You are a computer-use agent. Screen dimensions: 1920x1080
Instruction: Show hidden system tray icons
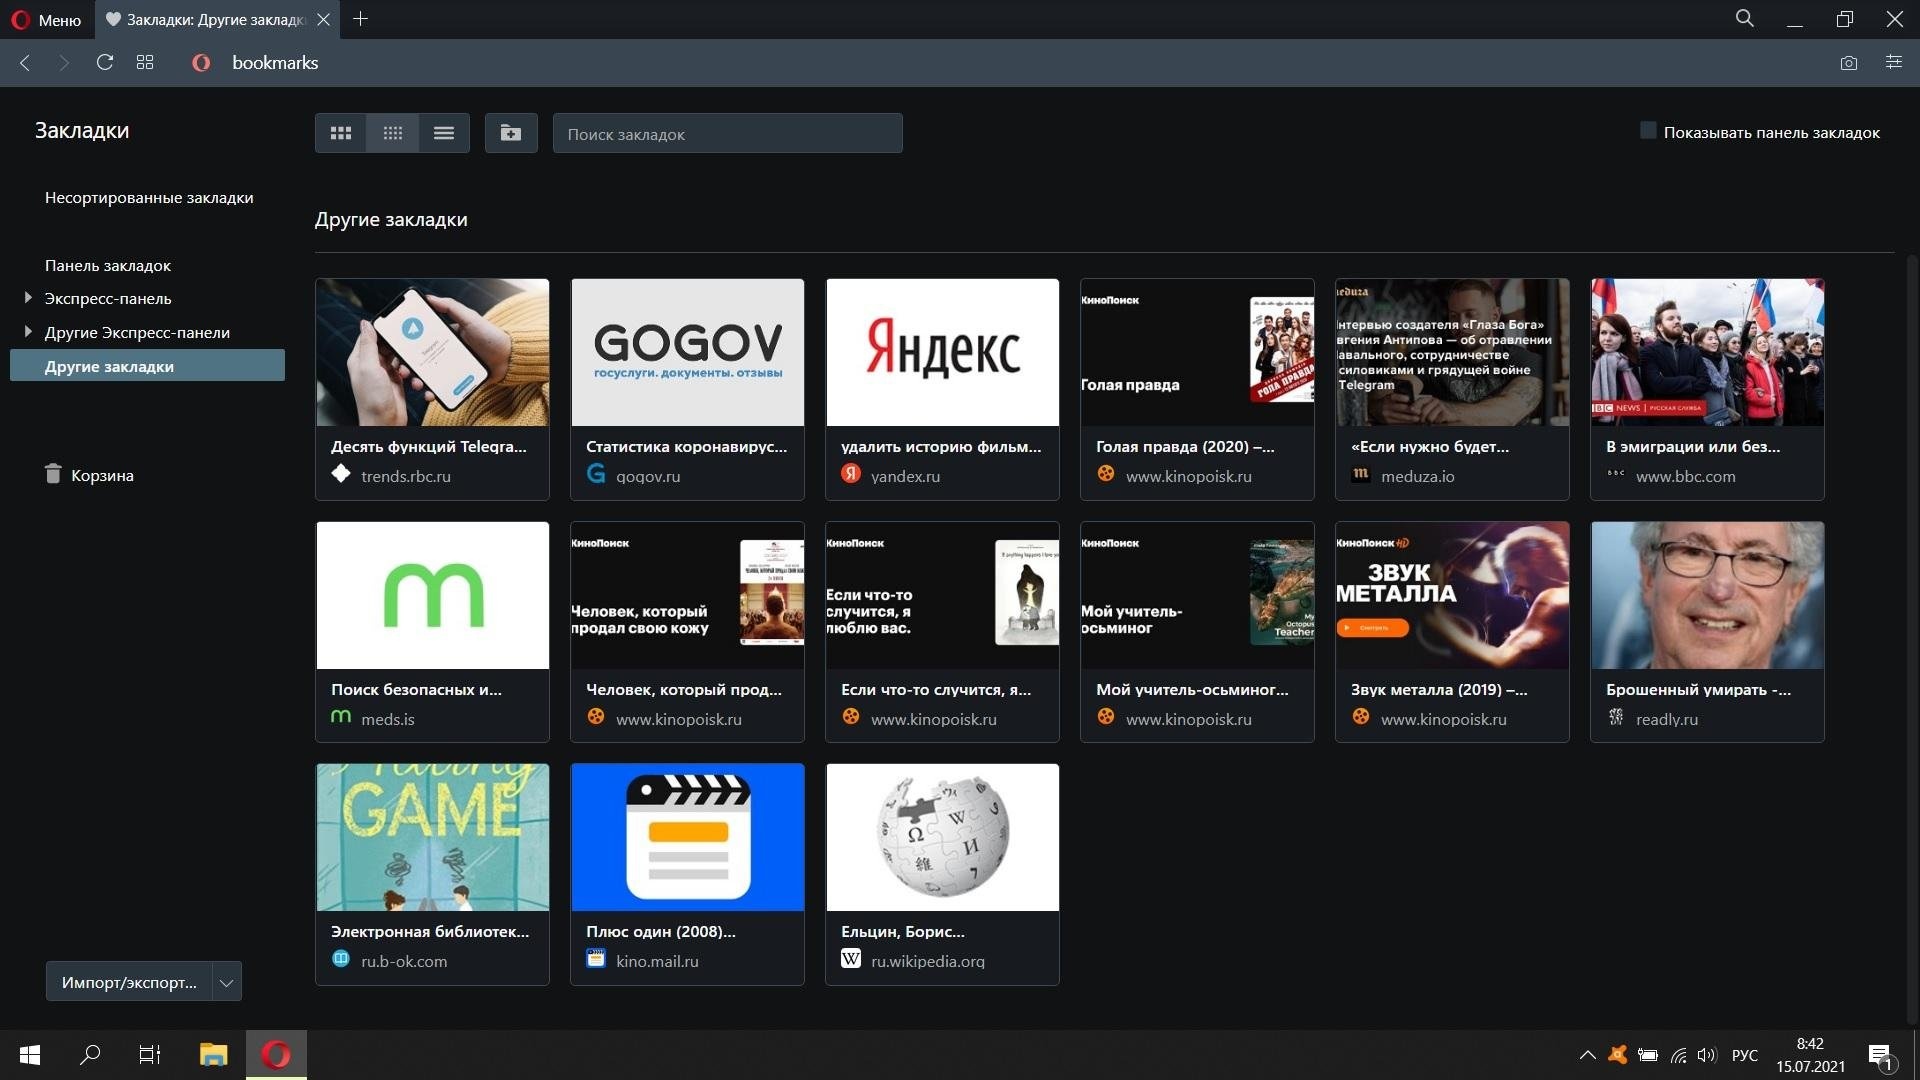pos(1587,1055)
